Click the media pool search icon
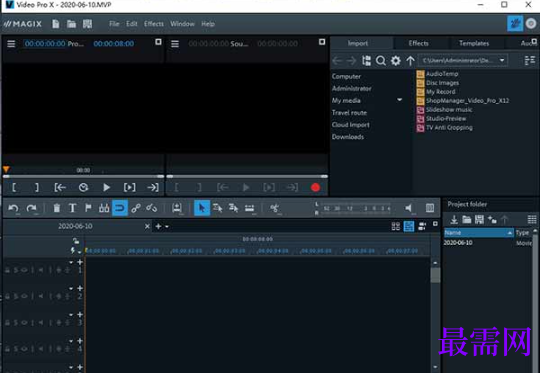The image size is (550, 373). click(381, 61)
